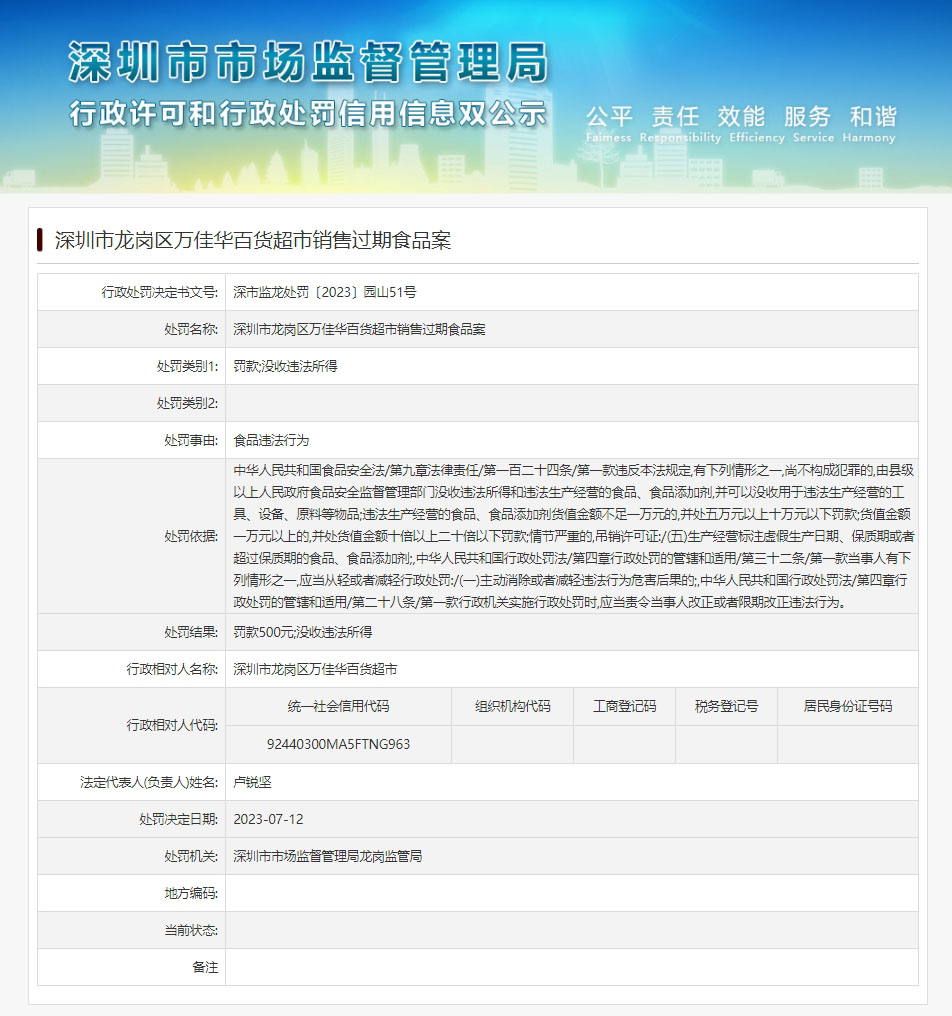
Task: Click the 处罚依据 legal basis paragraph
Action: coord(574,537)
